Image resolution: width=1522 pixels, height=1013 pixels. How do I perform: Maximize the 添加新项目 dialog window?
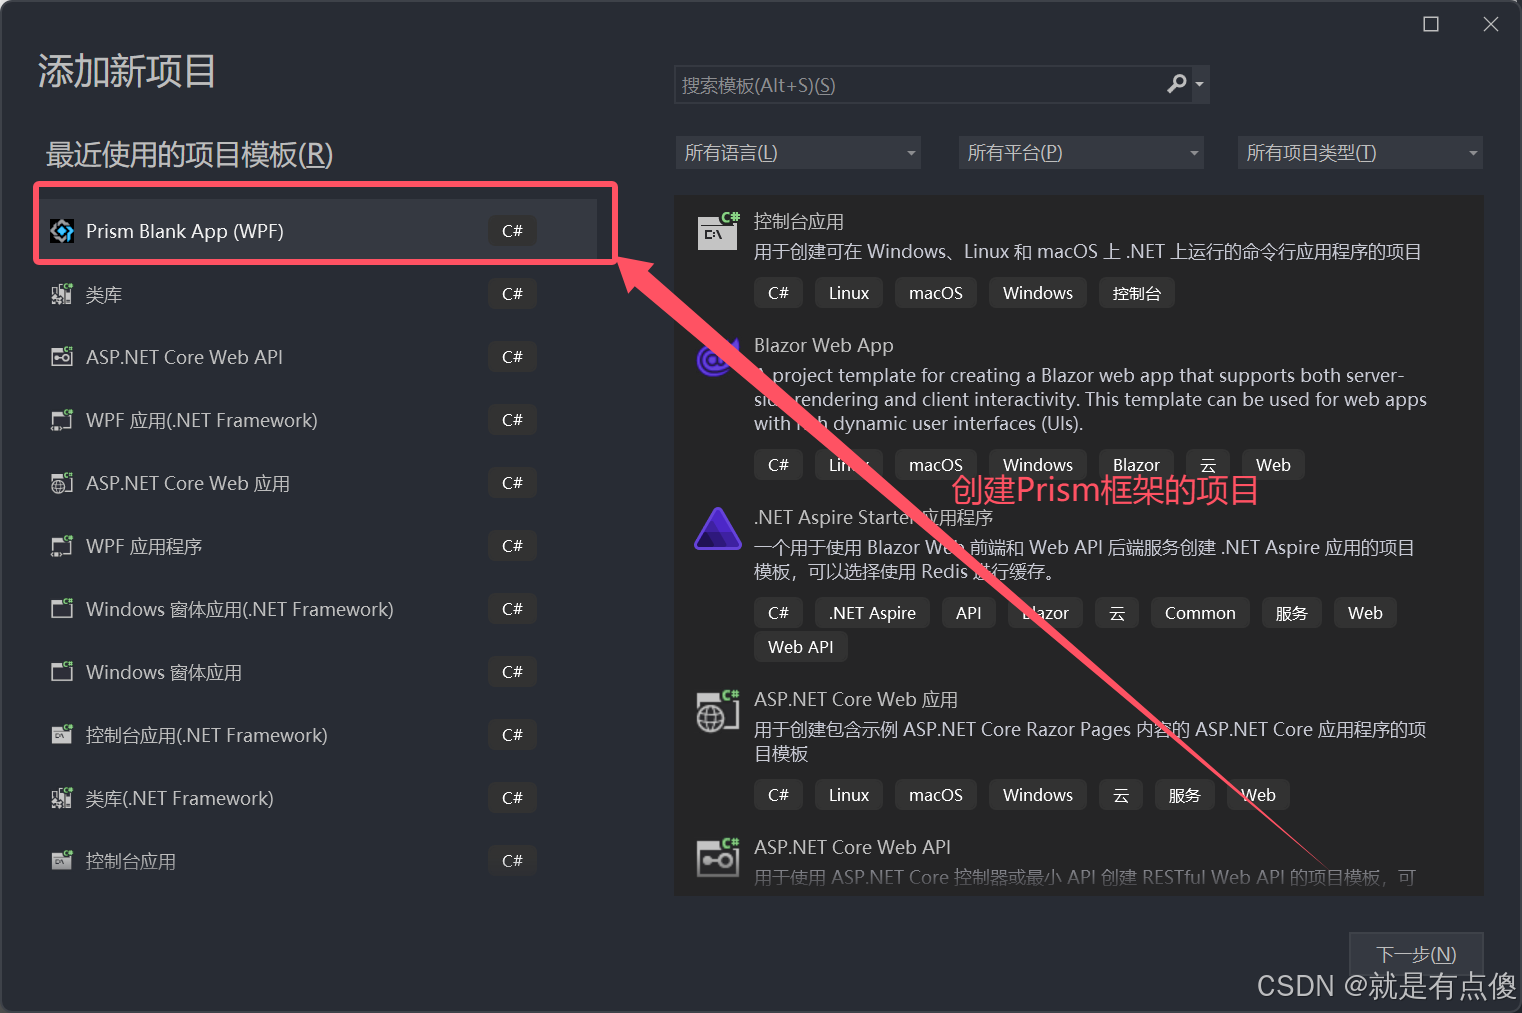(x=1431, y=24)
